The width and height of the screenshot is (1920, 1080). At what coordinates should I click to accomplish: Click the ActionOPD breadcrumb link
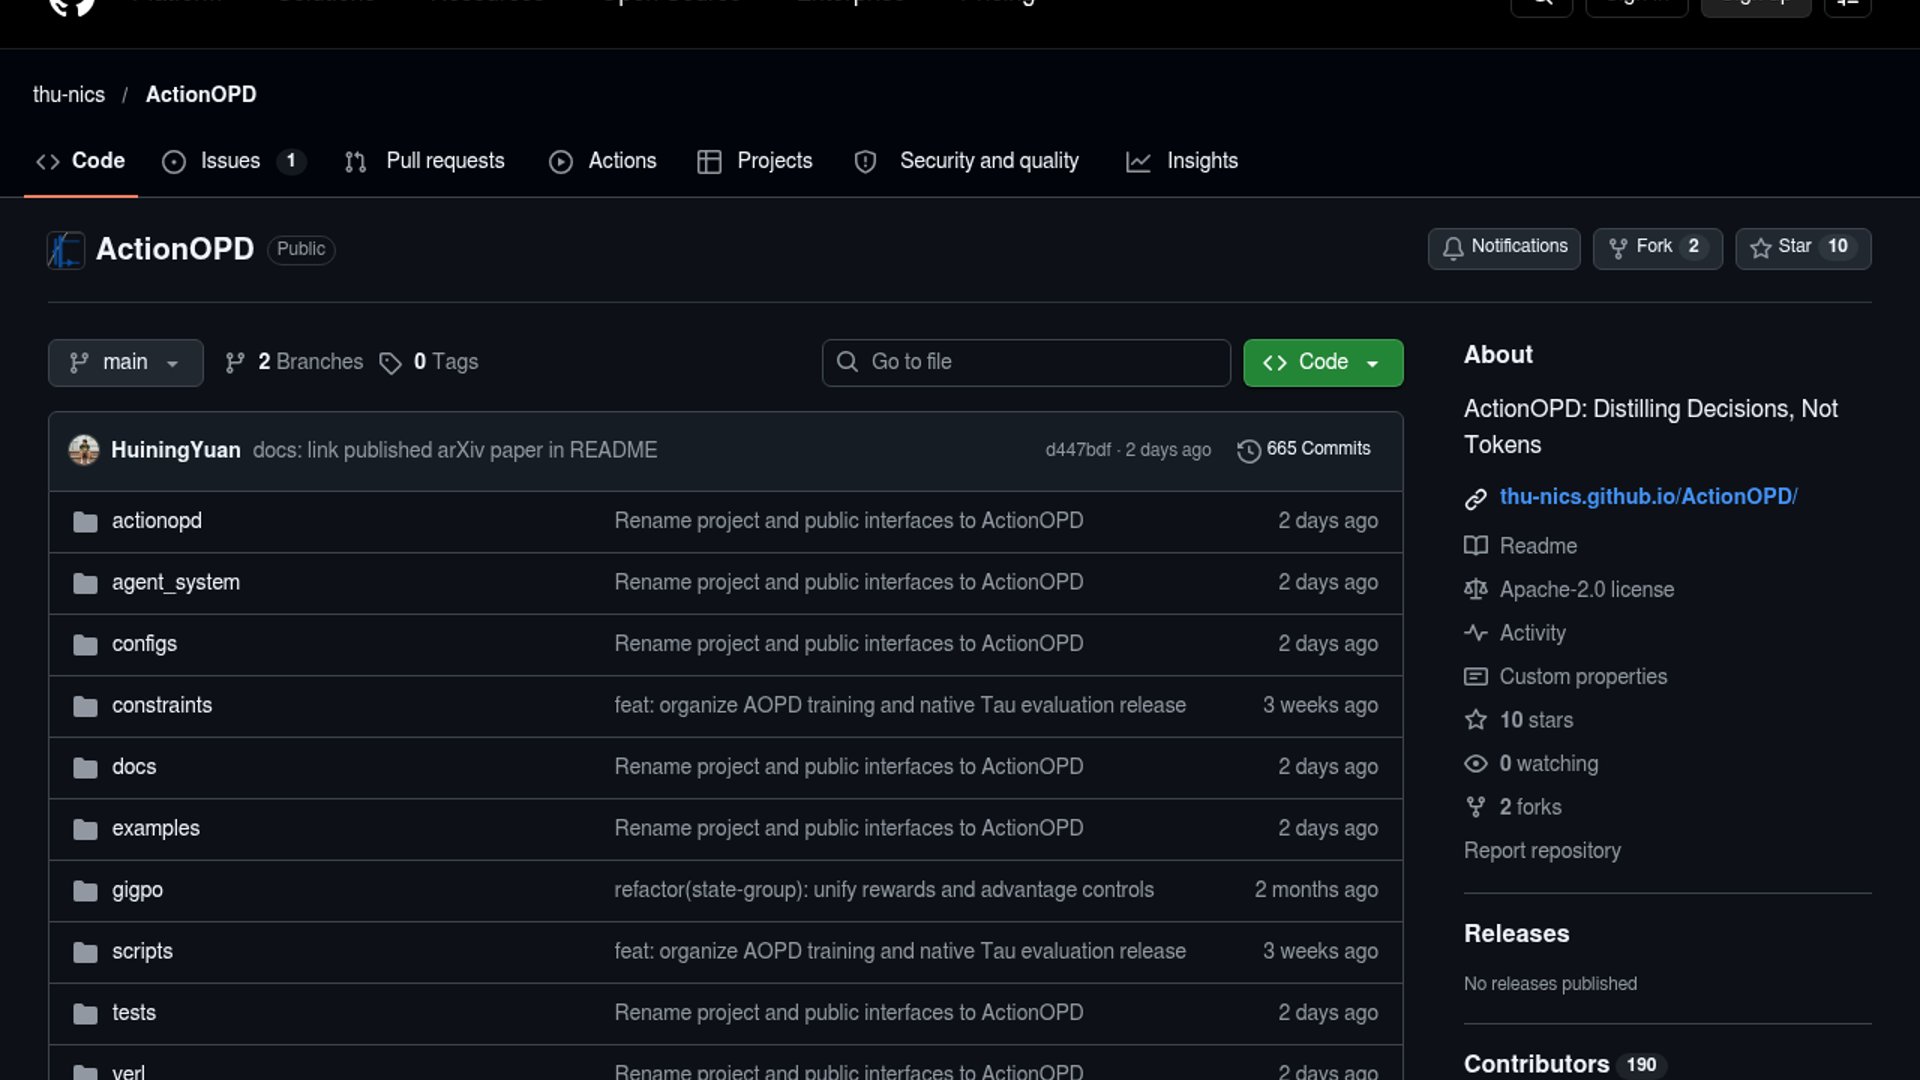[x=201, y=94]
